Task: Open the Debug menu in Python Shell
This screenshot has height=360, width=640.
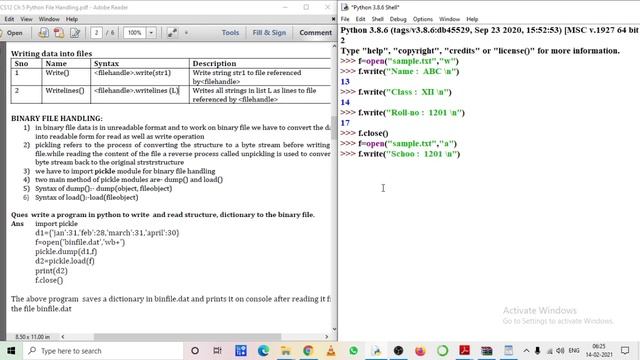Action: tap(398, 19)
